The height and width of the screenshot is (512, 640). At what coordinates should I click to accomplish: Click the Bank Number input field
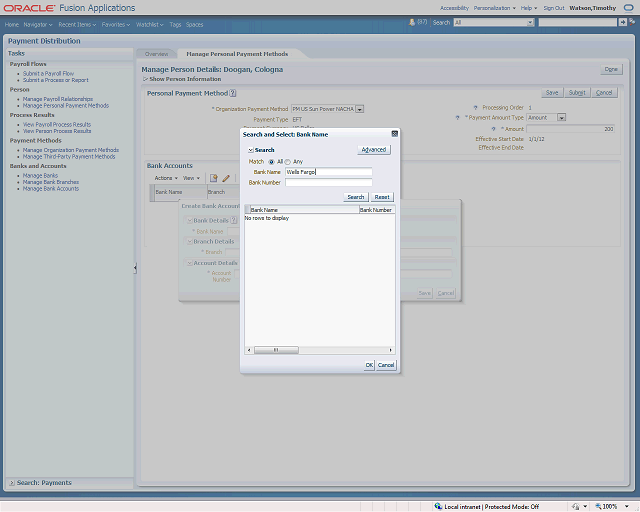[329, 183]
